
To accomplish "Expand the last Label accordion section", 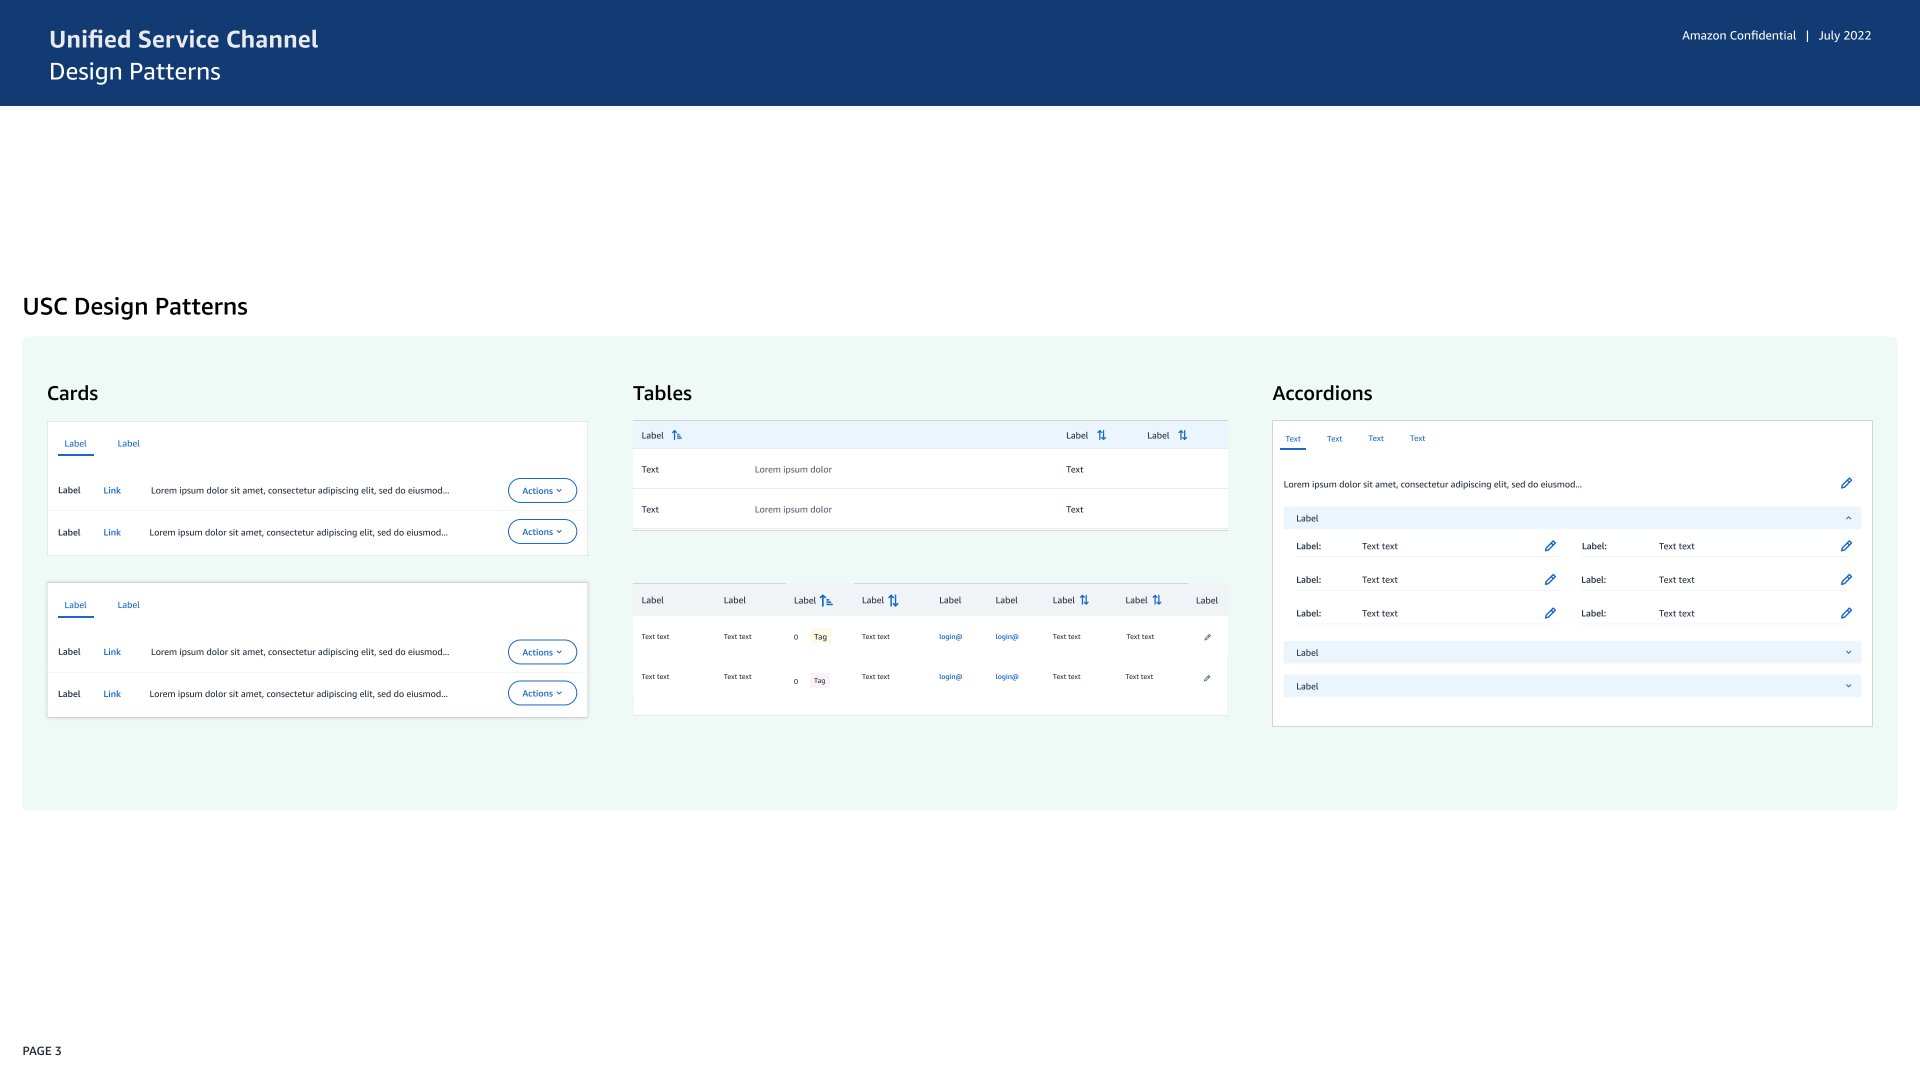I will [1848, 686].
